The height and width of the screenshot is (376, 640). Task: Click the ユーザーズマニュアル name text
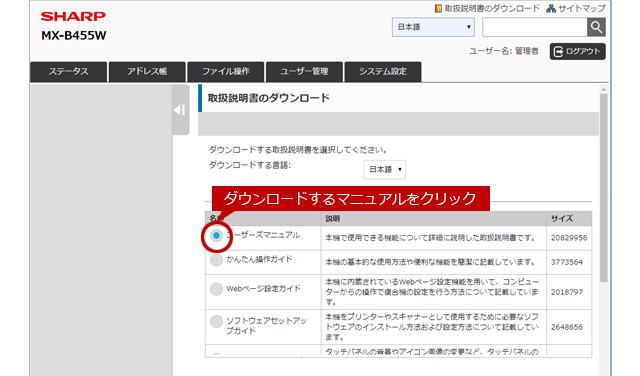pyautogui.click(x=263, y=235)
